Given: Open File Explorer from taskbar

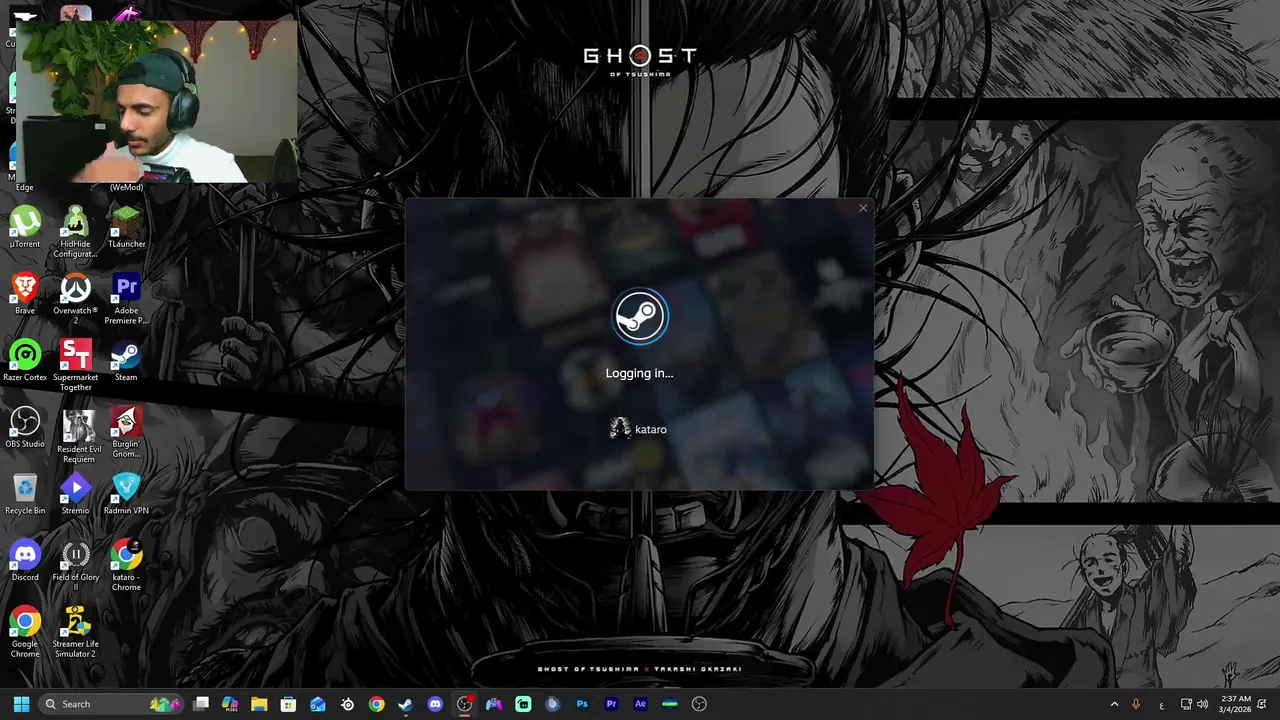Looking at the screenshot, I should tap(259, 704).
